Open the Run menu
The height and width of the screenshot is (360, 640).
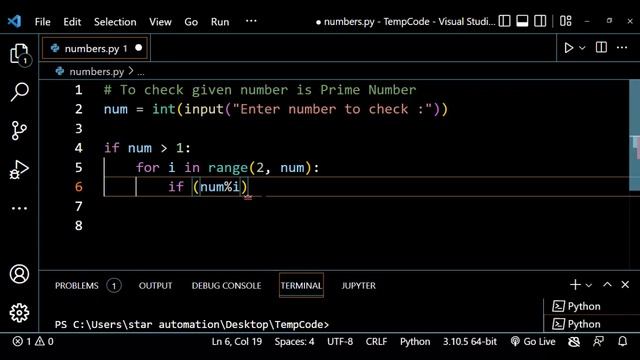click(x=220, y=22)
